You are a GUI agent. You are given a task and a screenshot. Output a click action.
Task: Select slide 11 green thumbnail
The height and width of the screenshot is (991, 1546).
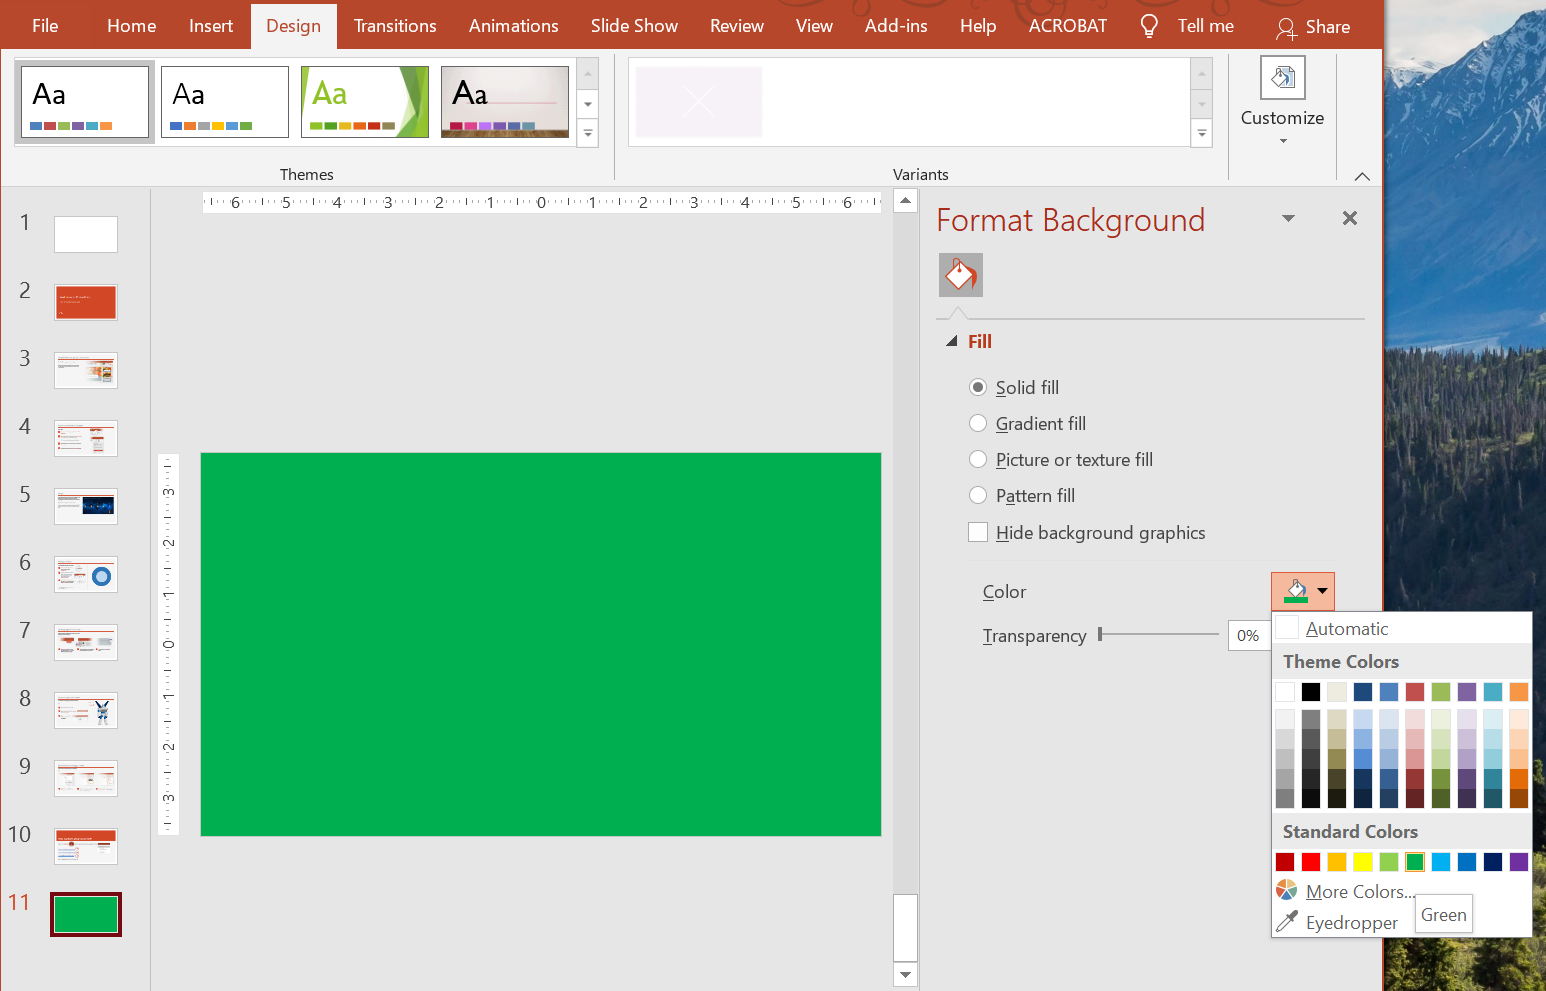click(x=86, y=914)
